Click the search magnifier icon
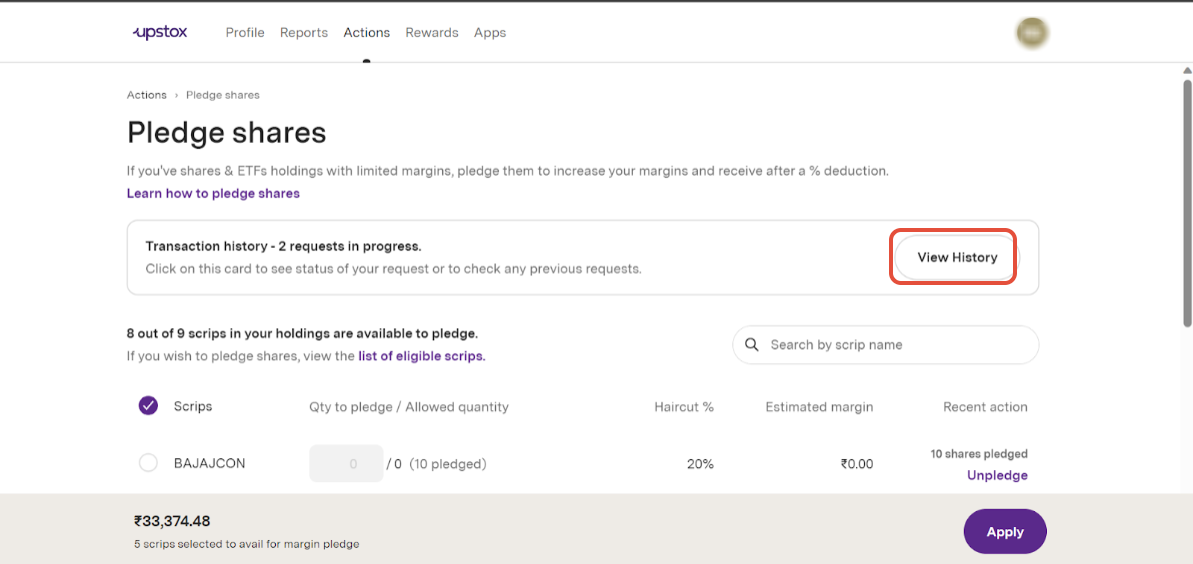Screen dimensions: 1193x564 [752, 345]
